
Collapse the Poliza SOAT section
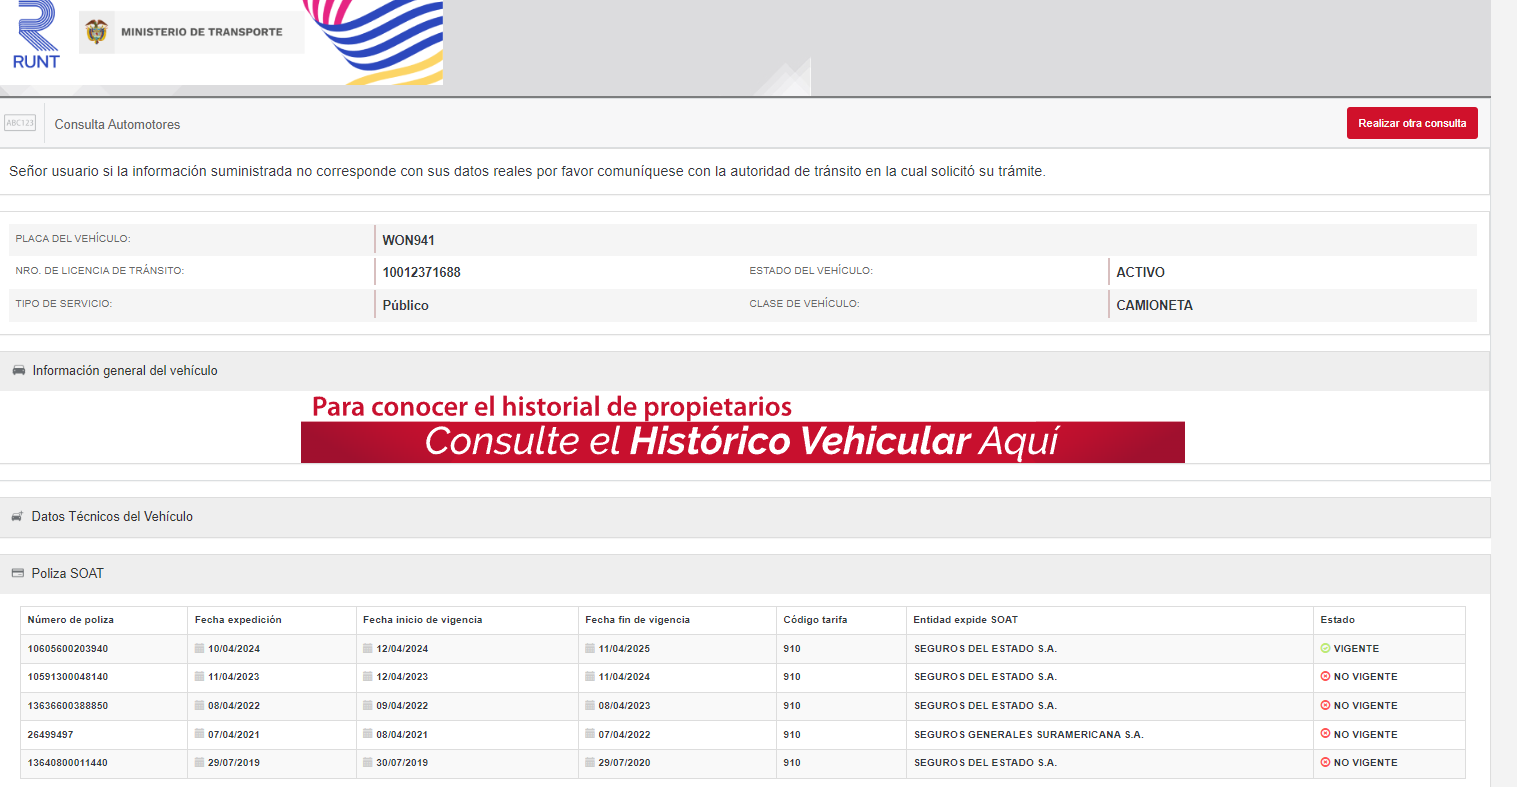[x=67, y=574]
